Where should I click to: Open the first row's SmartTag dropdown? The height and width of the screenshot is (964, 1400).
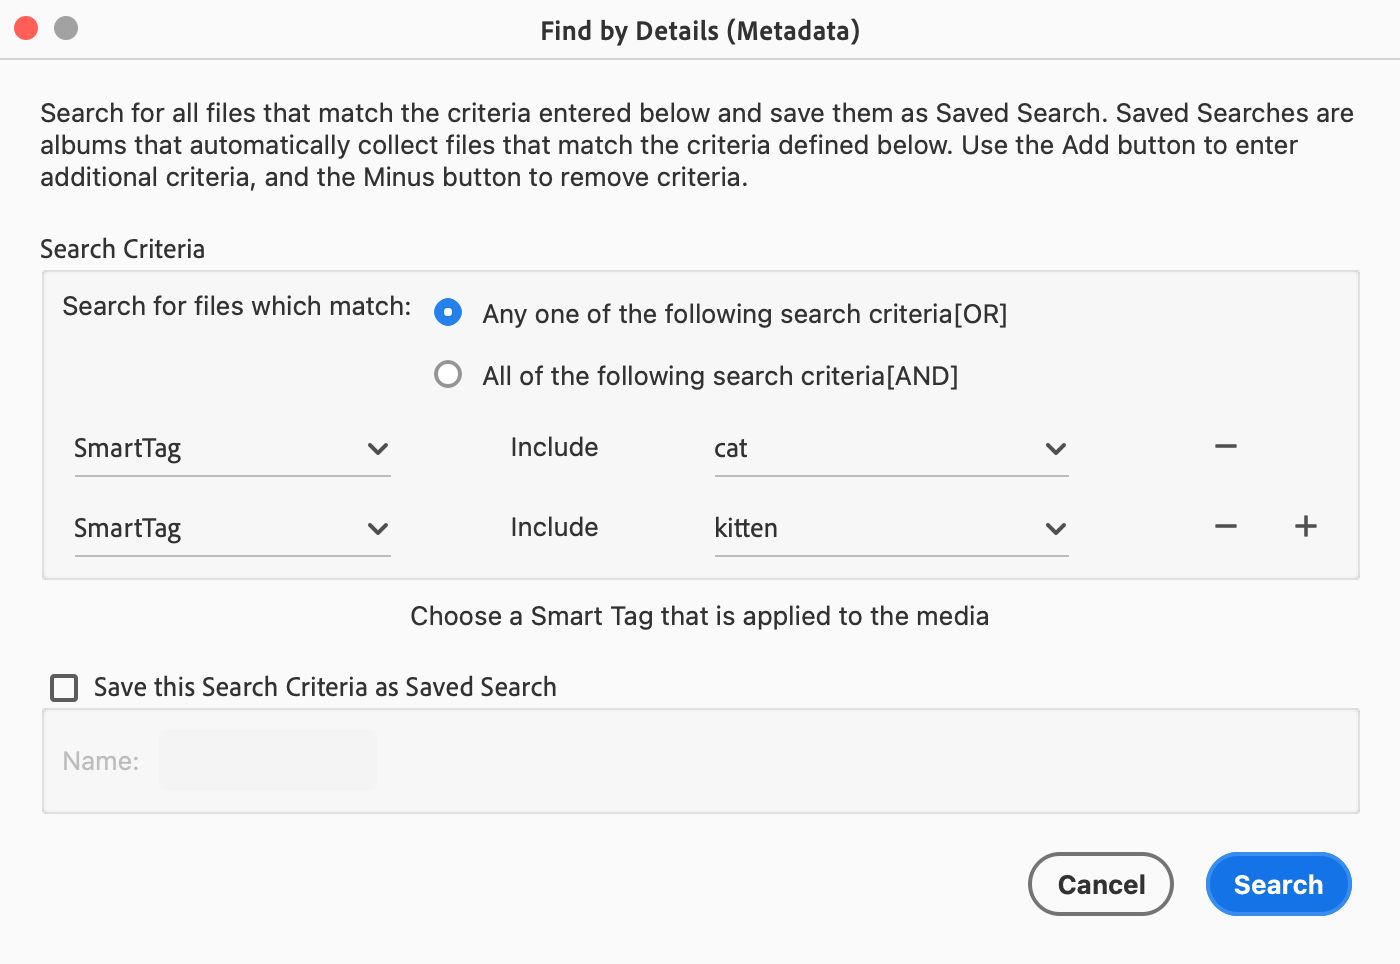[x=232, y=449]
